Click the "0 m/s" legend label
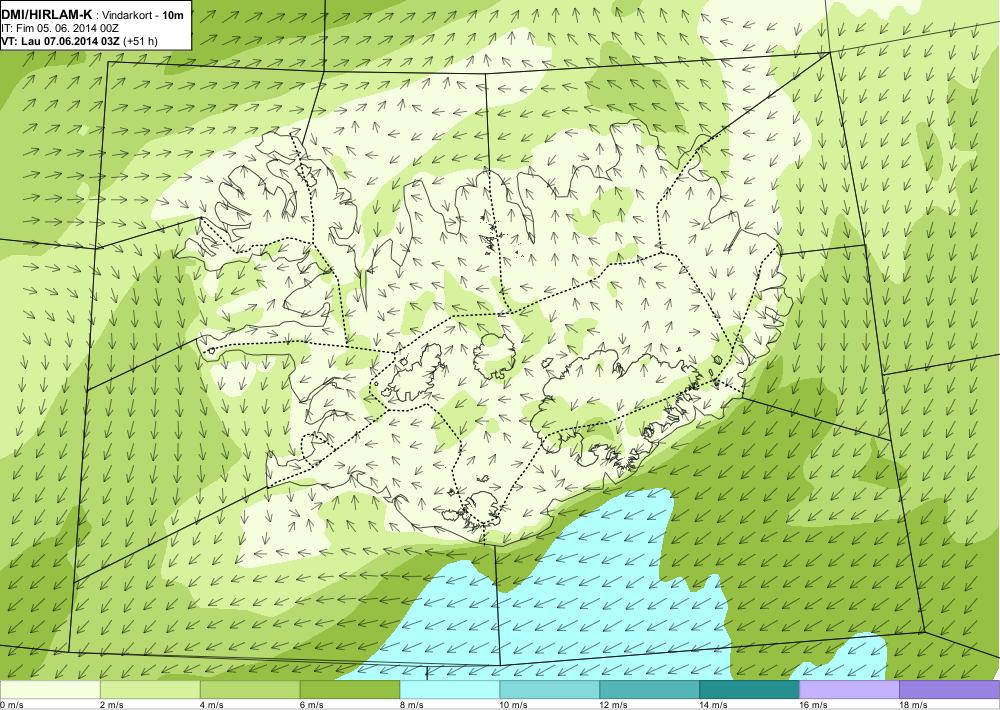 click(x=12, y=705)
